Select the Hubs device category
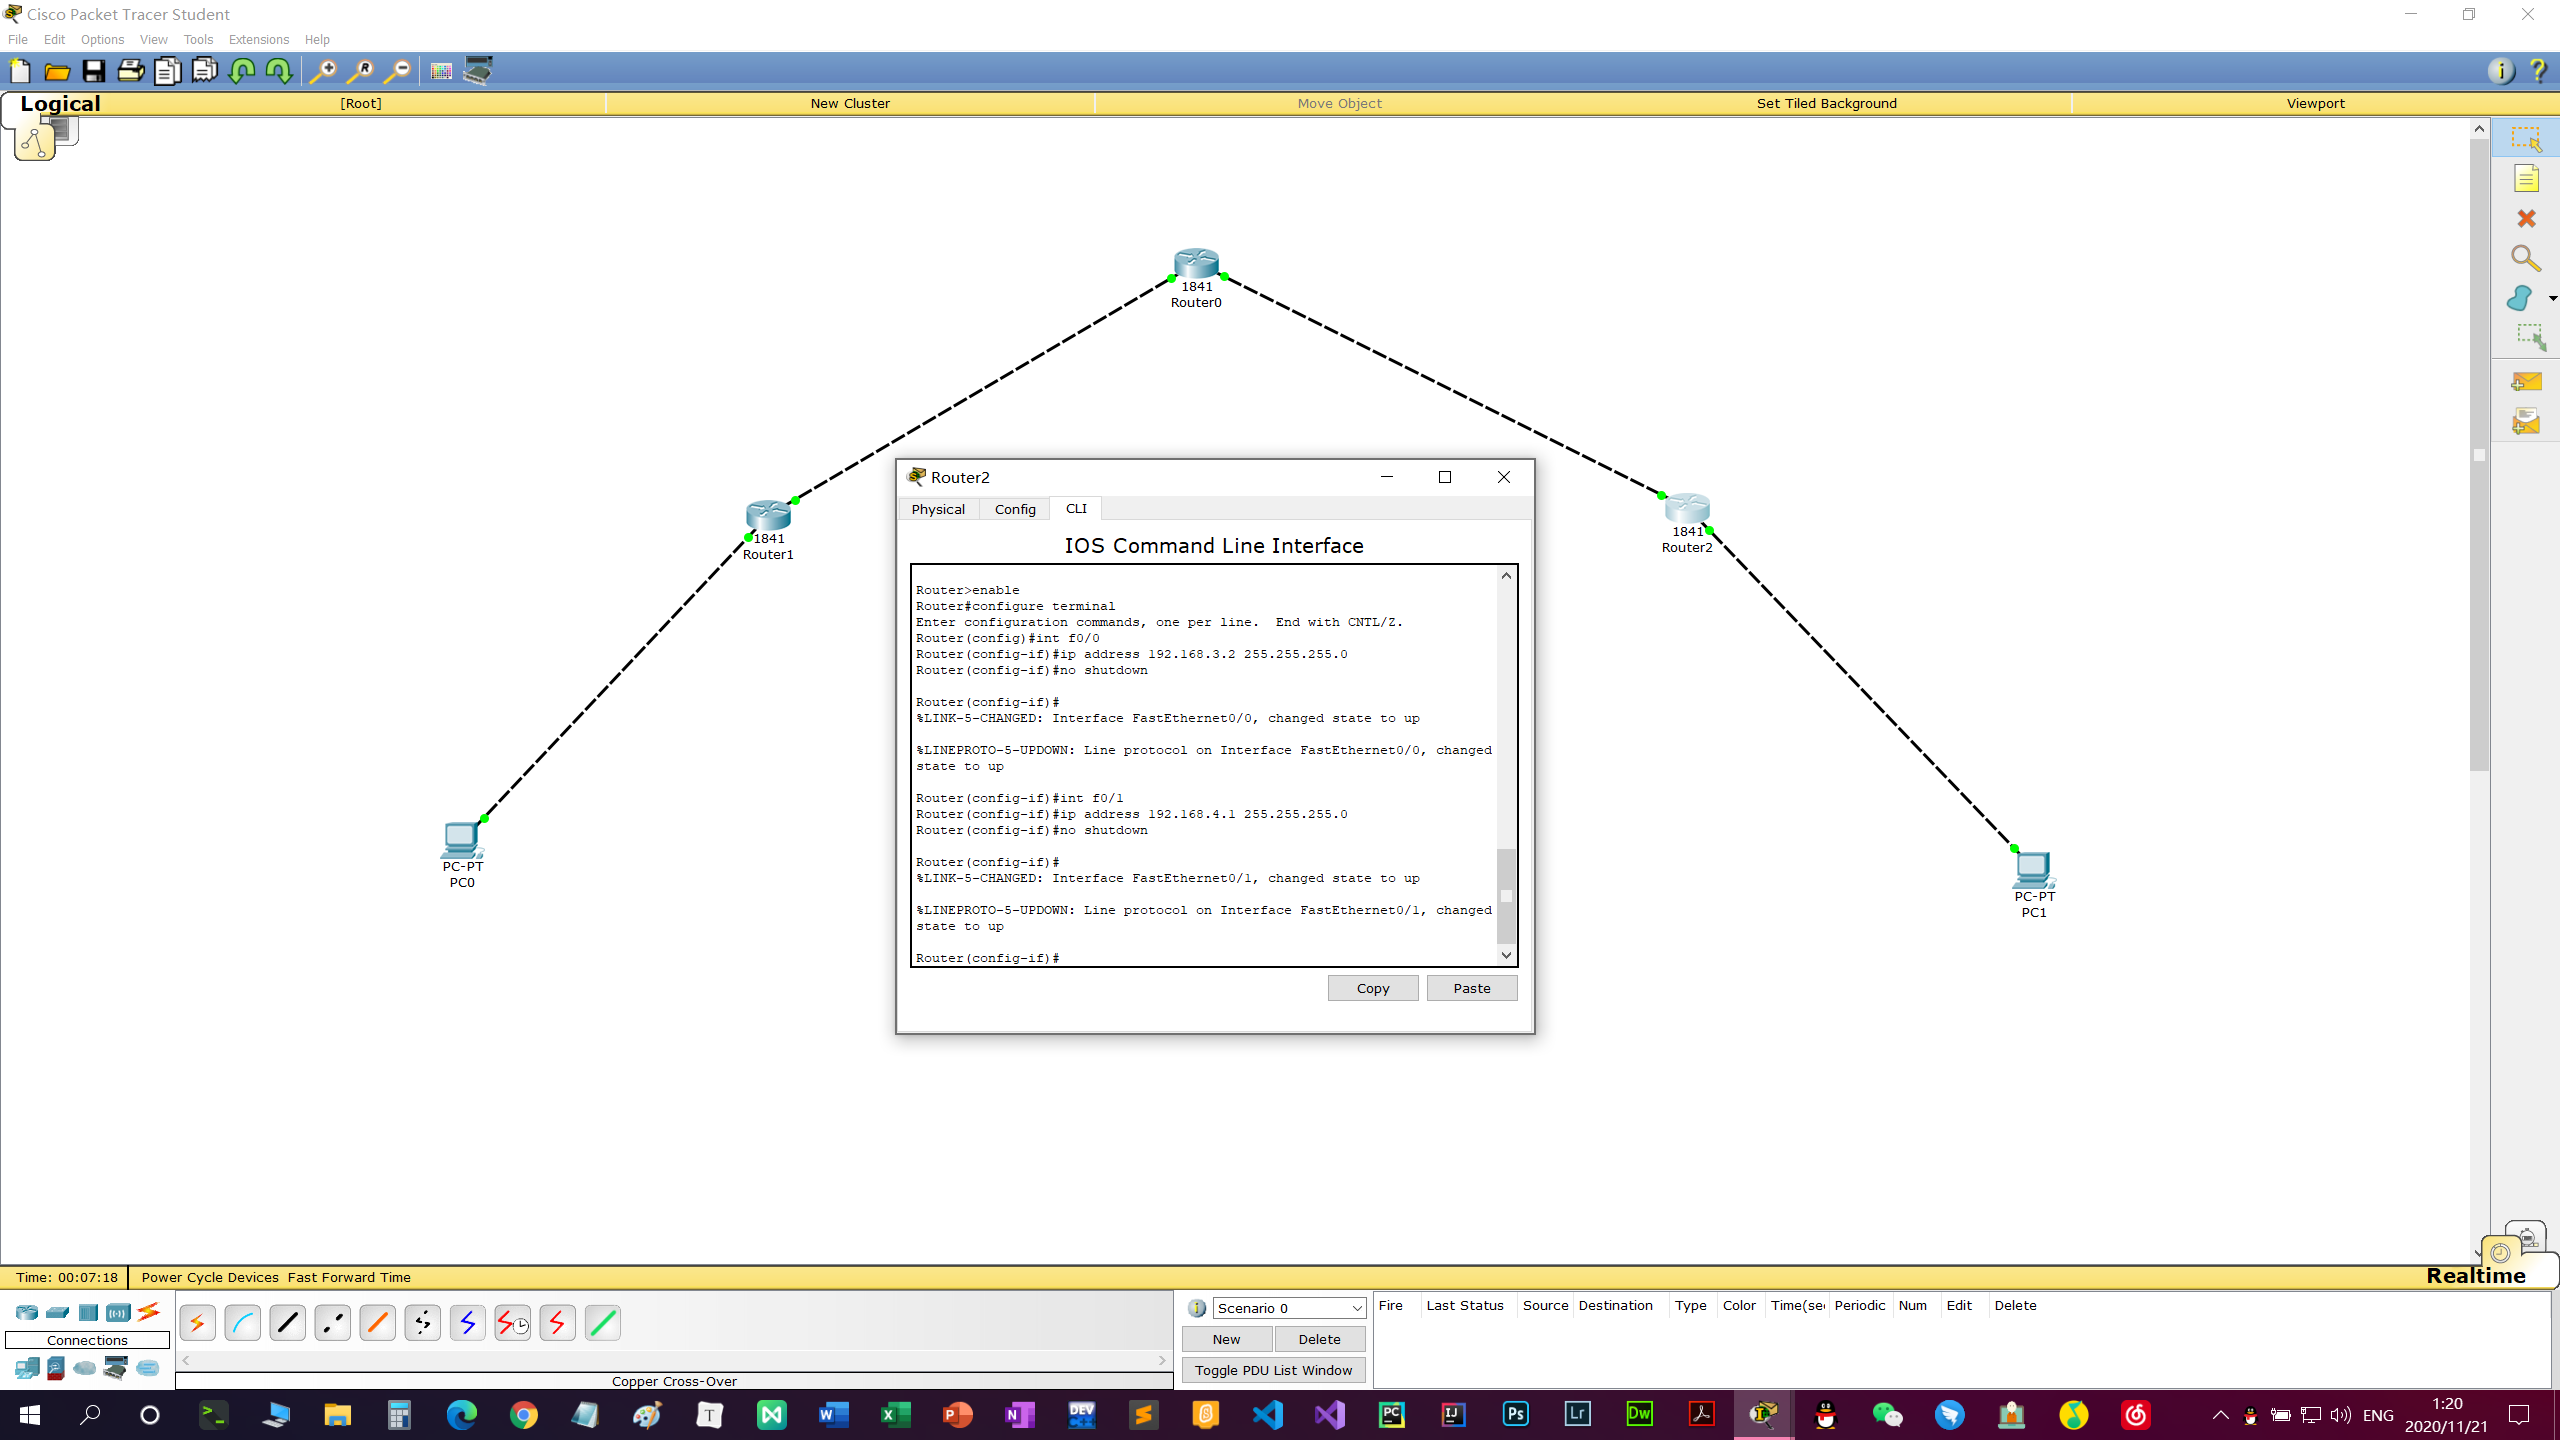 pos(88,1312)
